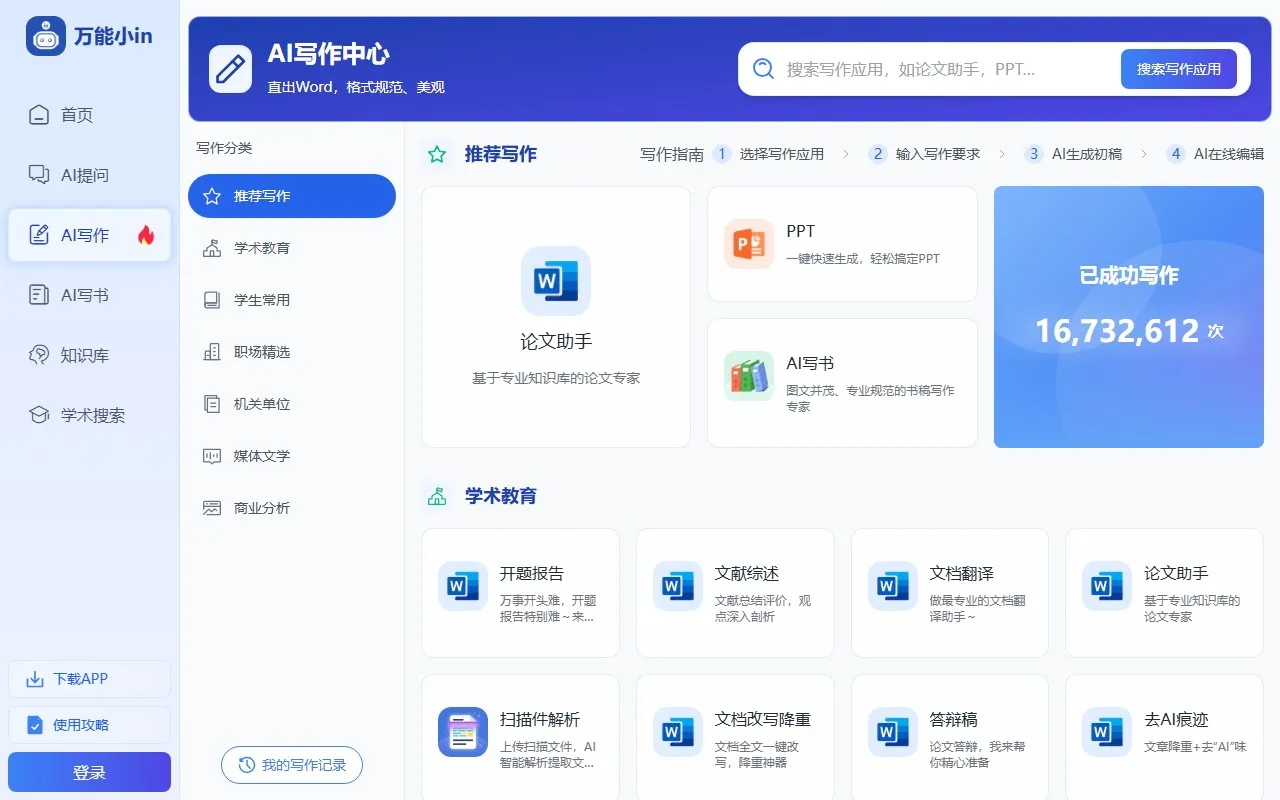The image size is (1280, 800).
Task: Select the 媒体文学 category tab
Action: coord(291,455)
